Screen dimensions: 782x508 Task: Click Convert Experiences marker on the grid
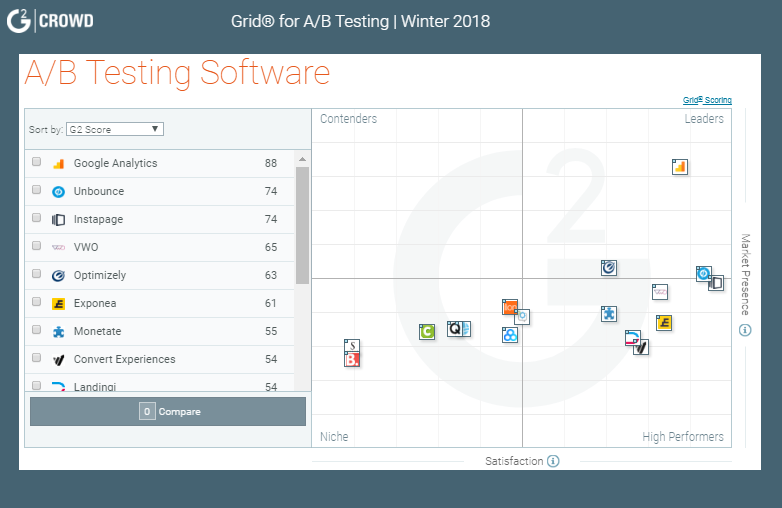pyautogui.click(x=642, y=347)
